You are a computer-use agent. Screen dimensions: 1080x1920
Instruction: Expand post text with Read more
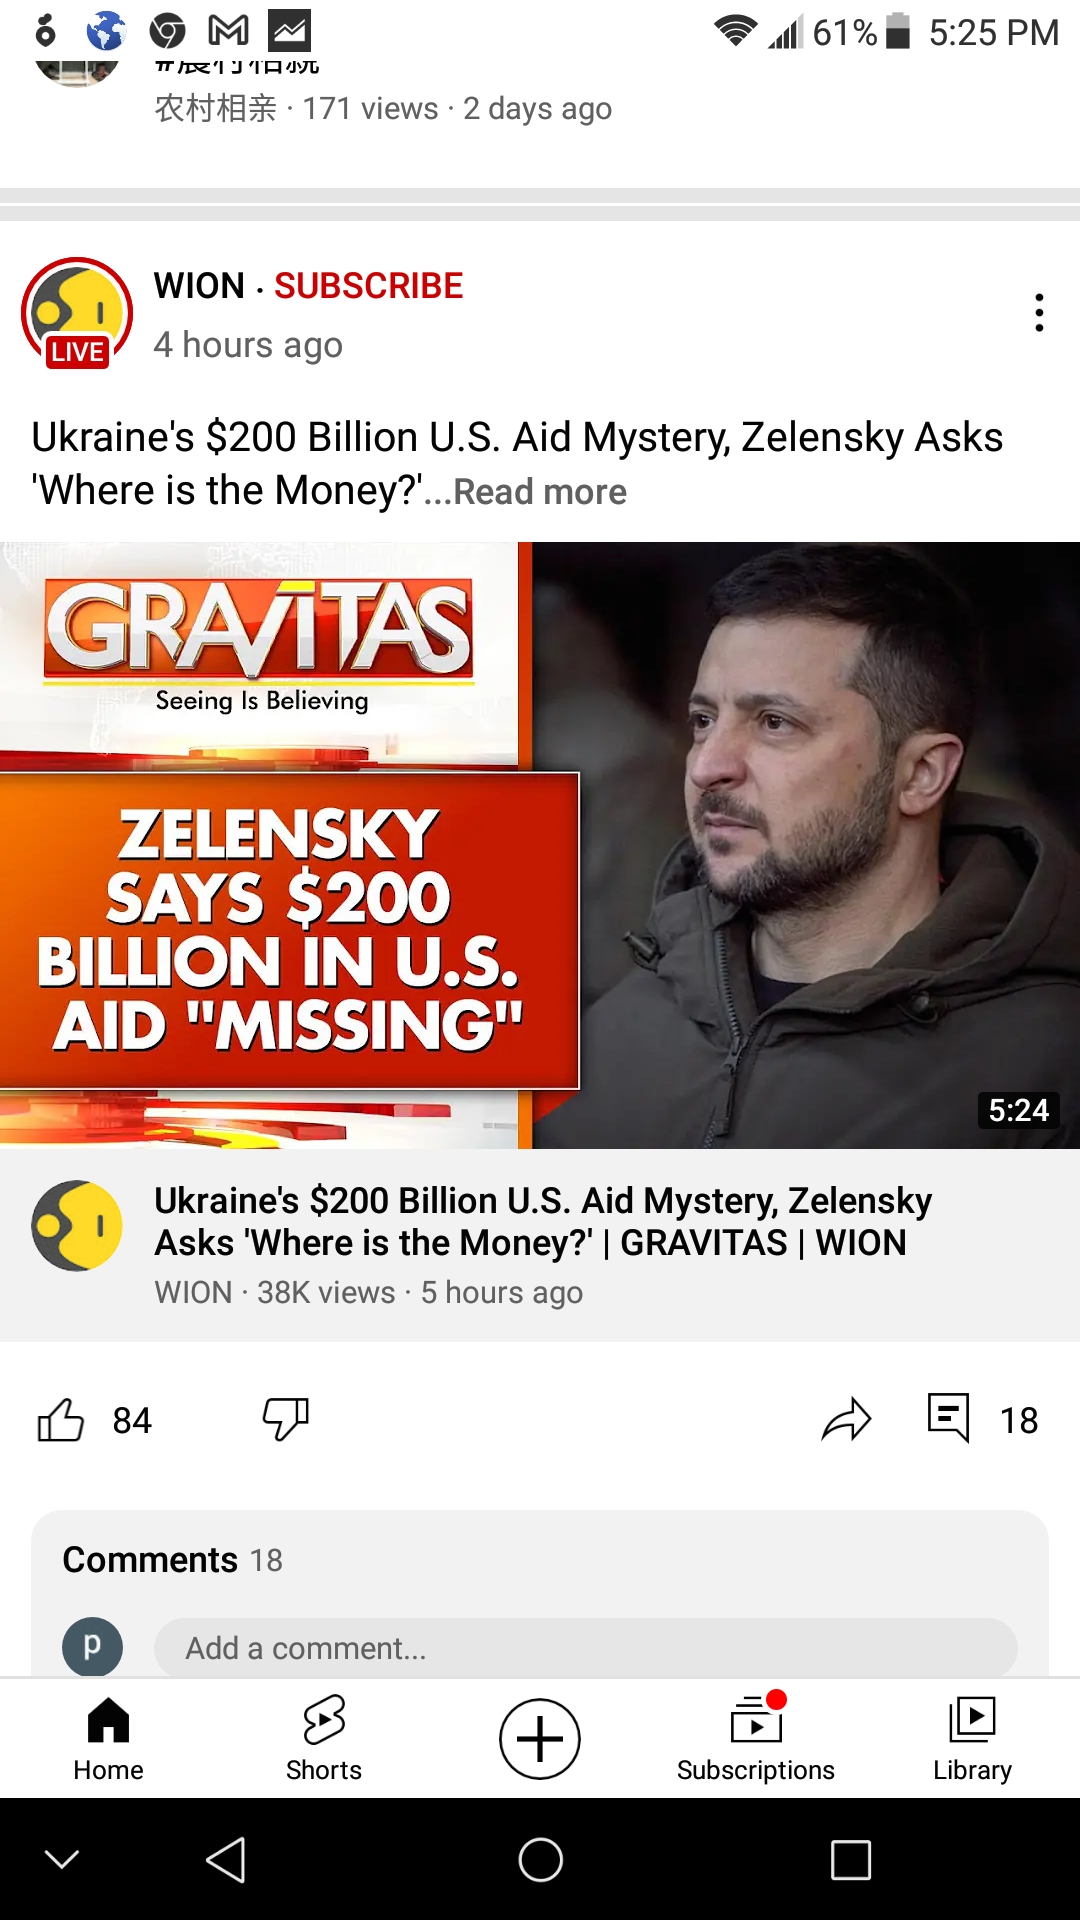pos(540,492)
